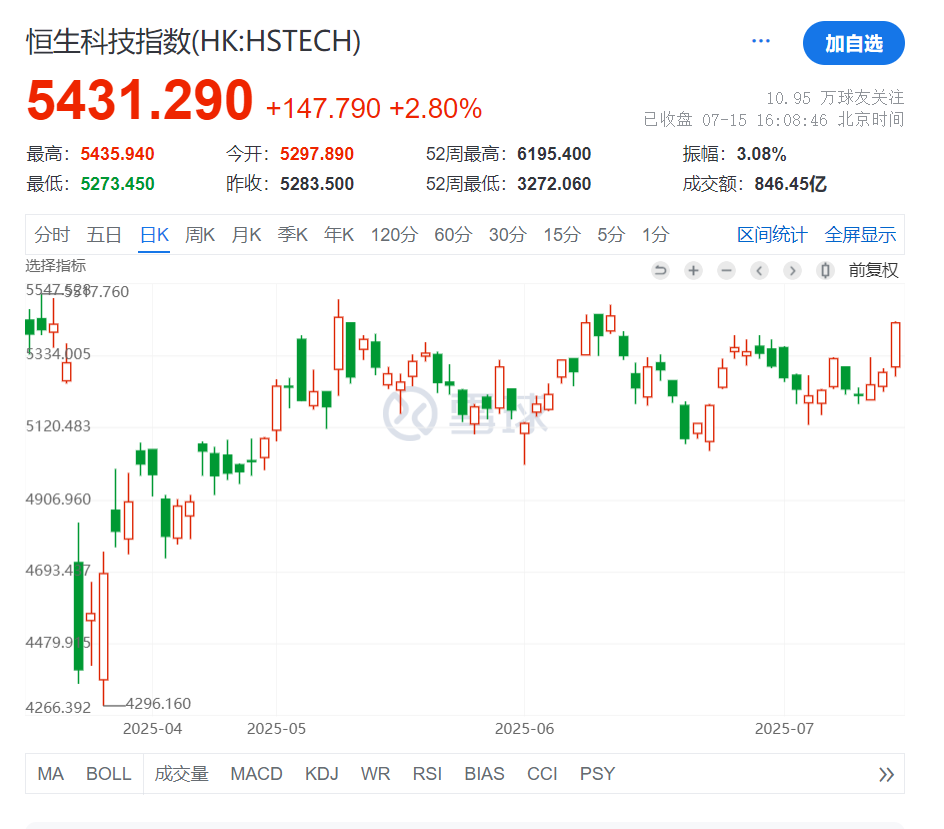The image size is (944, 829).
Task: Open the 月K chart tab
Action: (246, 234)
